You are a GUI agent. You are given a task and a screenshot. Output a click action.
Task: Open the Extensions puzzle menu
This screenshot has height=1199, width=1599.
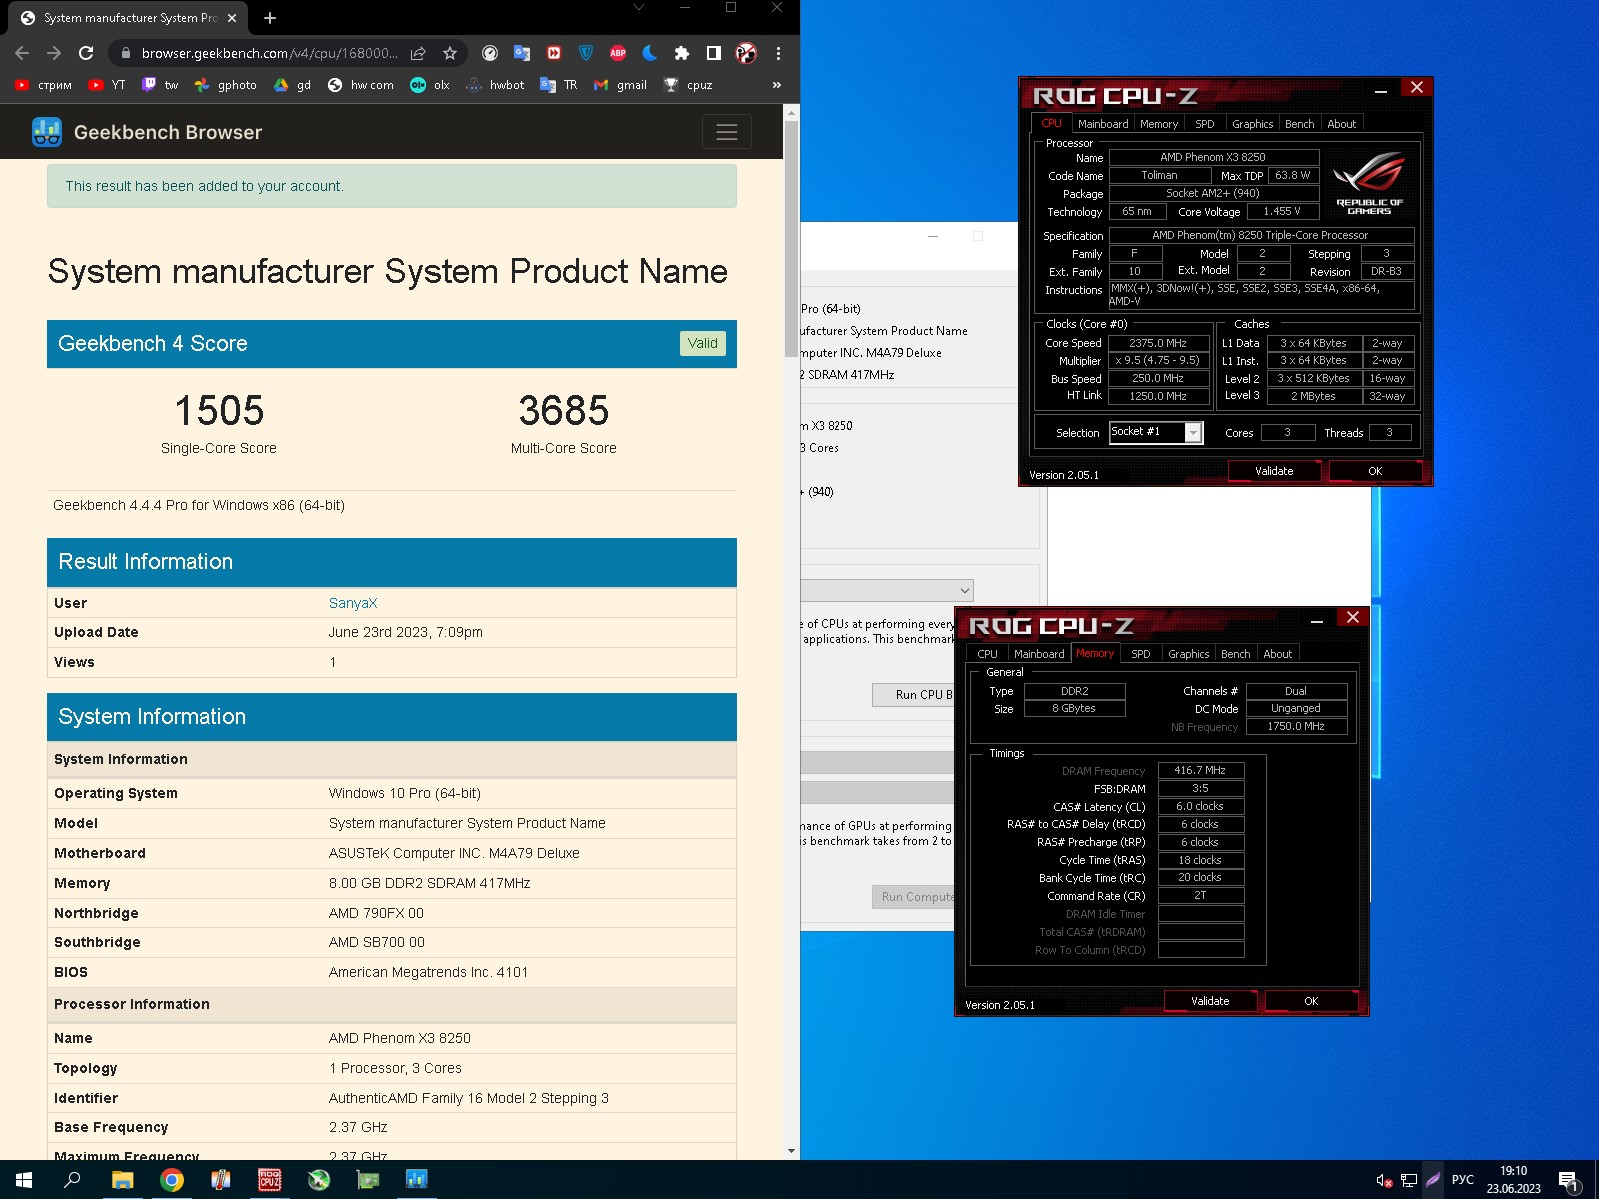682,53
